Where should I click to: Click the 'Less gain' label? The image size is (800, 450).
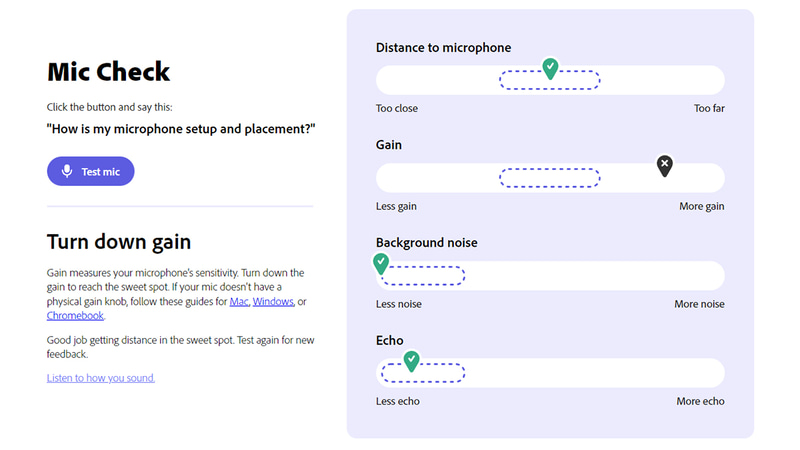click(396, 206)
